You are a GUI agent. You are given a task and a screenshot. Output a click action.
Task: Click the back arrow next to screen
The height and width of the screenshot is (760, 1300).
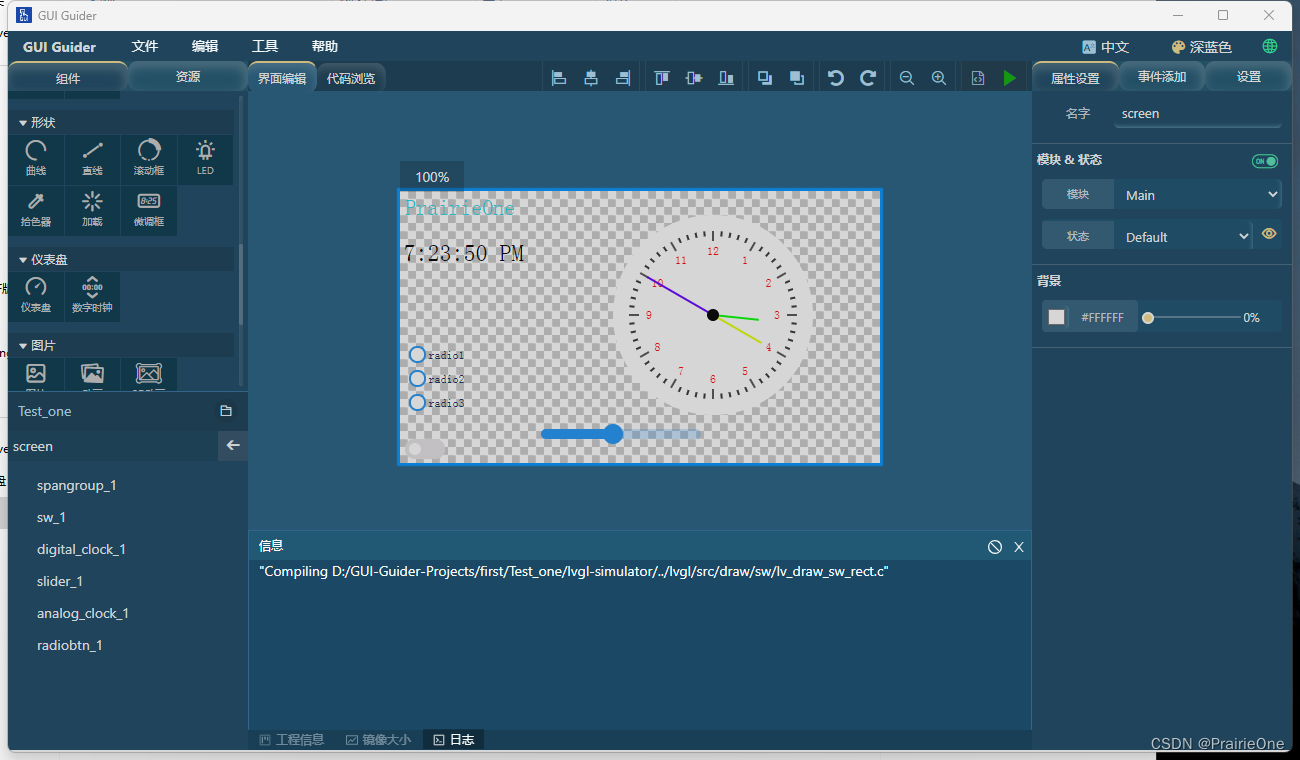pyautogui.click(x=233, y=446)
